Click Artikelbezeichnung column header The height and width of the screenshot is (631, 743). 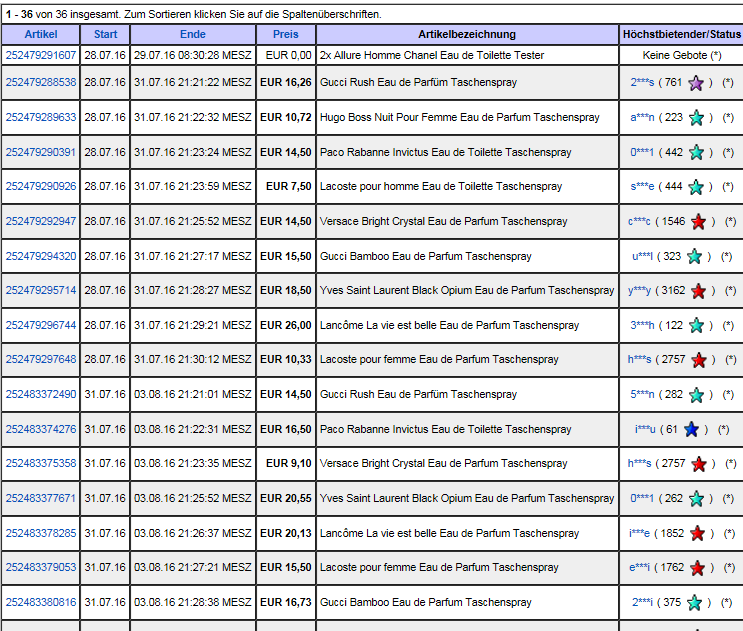[467, 34]
